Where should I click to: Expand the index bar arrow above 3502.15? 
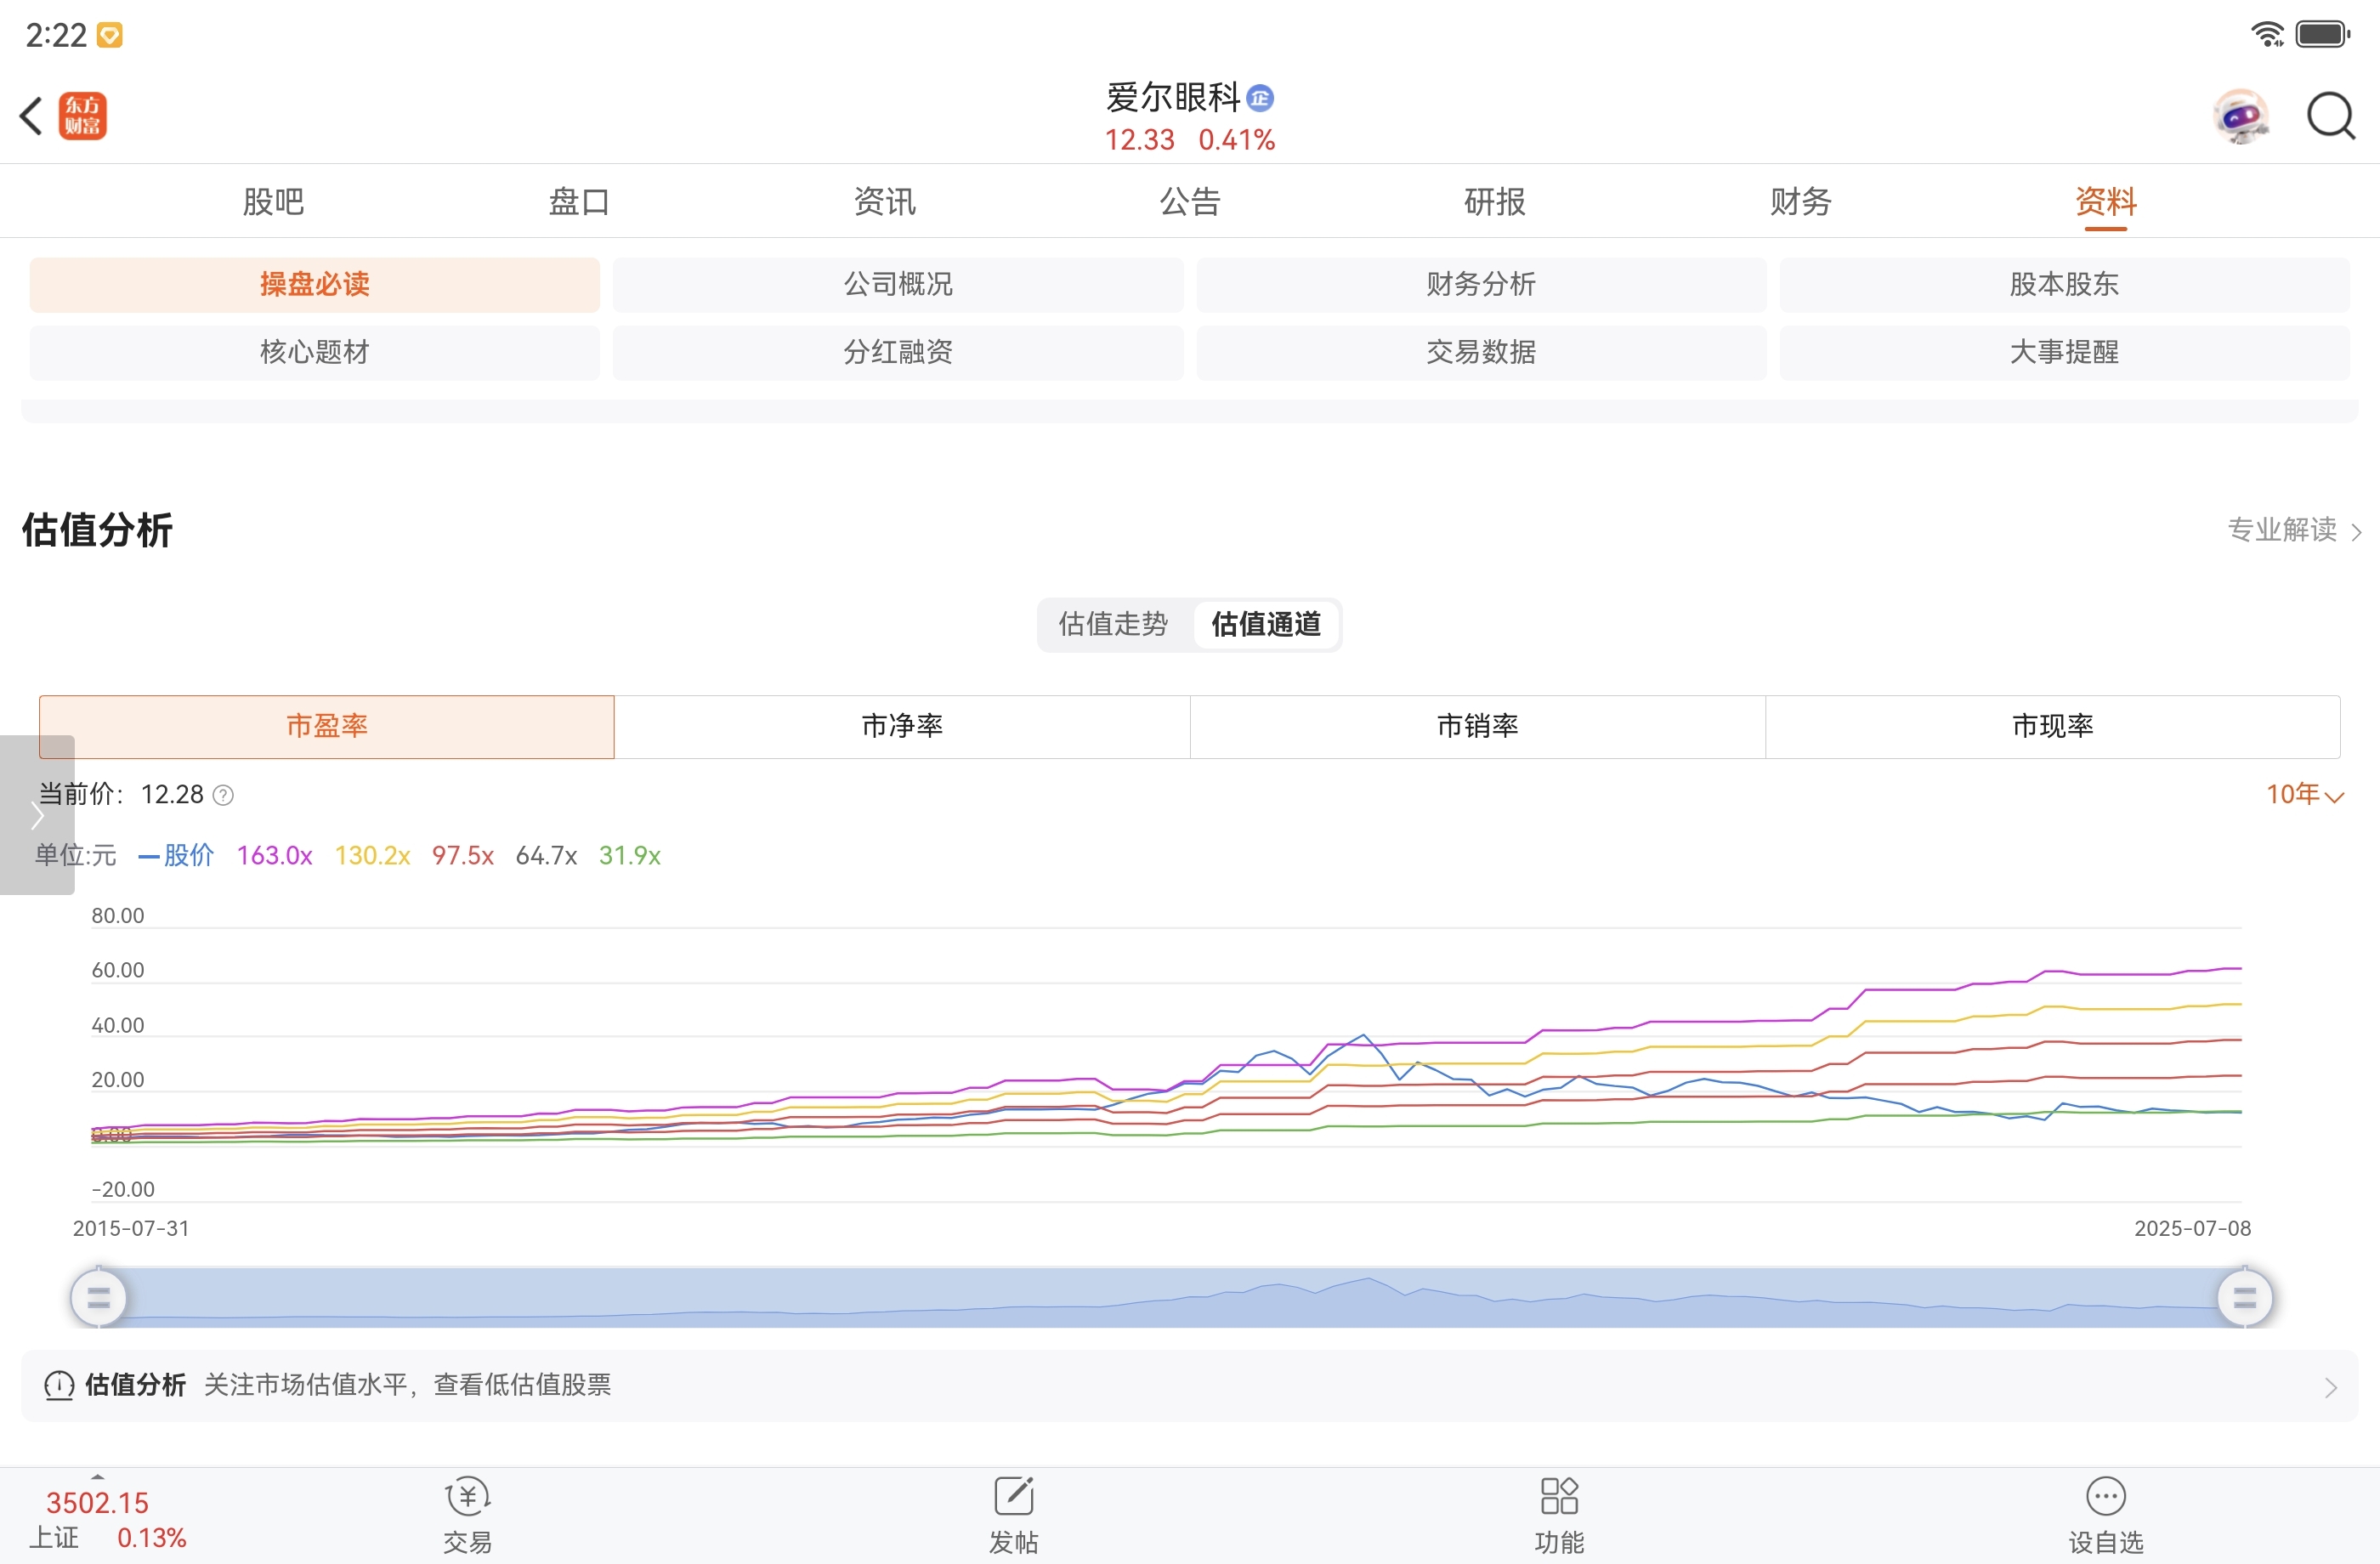pos(97,1476)
